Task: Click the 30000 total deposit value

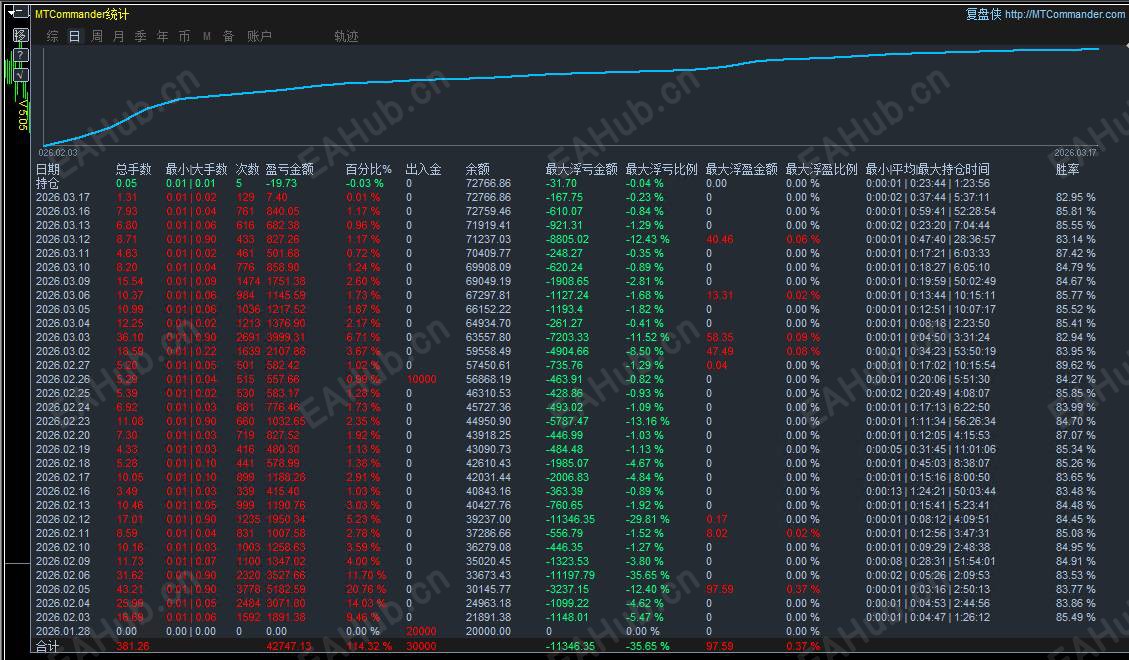Action: pyautogui.click(x=421, y=646)
